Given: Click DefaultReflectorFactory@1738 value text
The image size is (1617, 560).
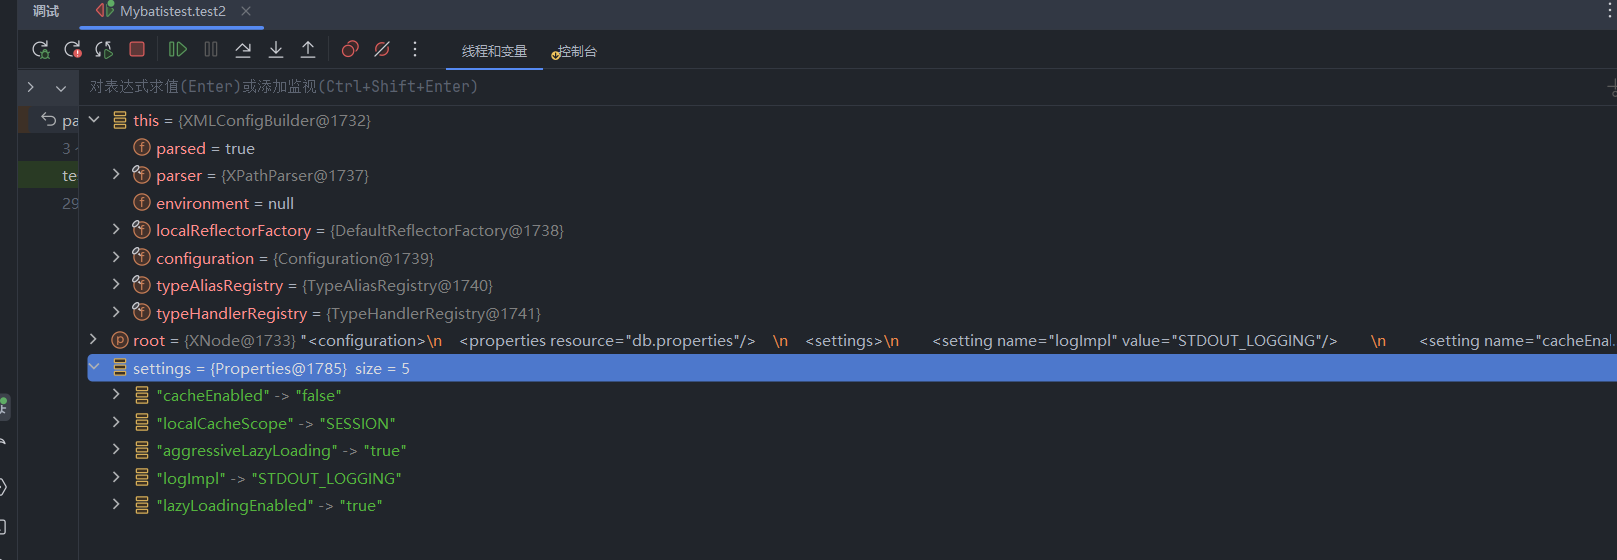Looking at the screenshot, I should 447,230.
